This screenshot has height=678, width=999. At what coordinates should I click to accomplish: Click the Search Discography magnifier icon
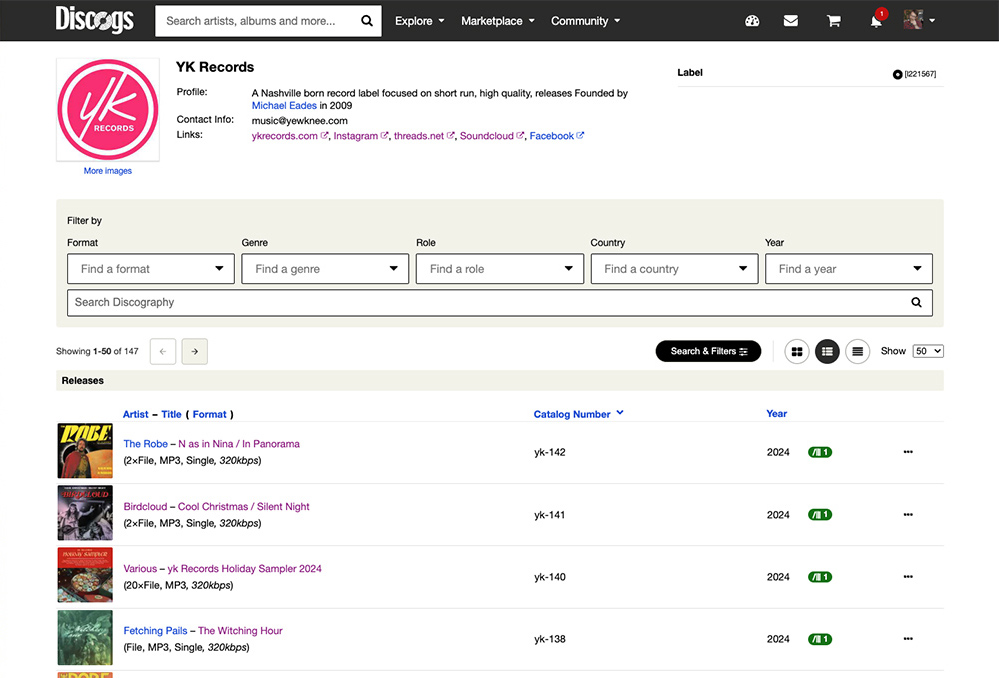tap(916, 302)
